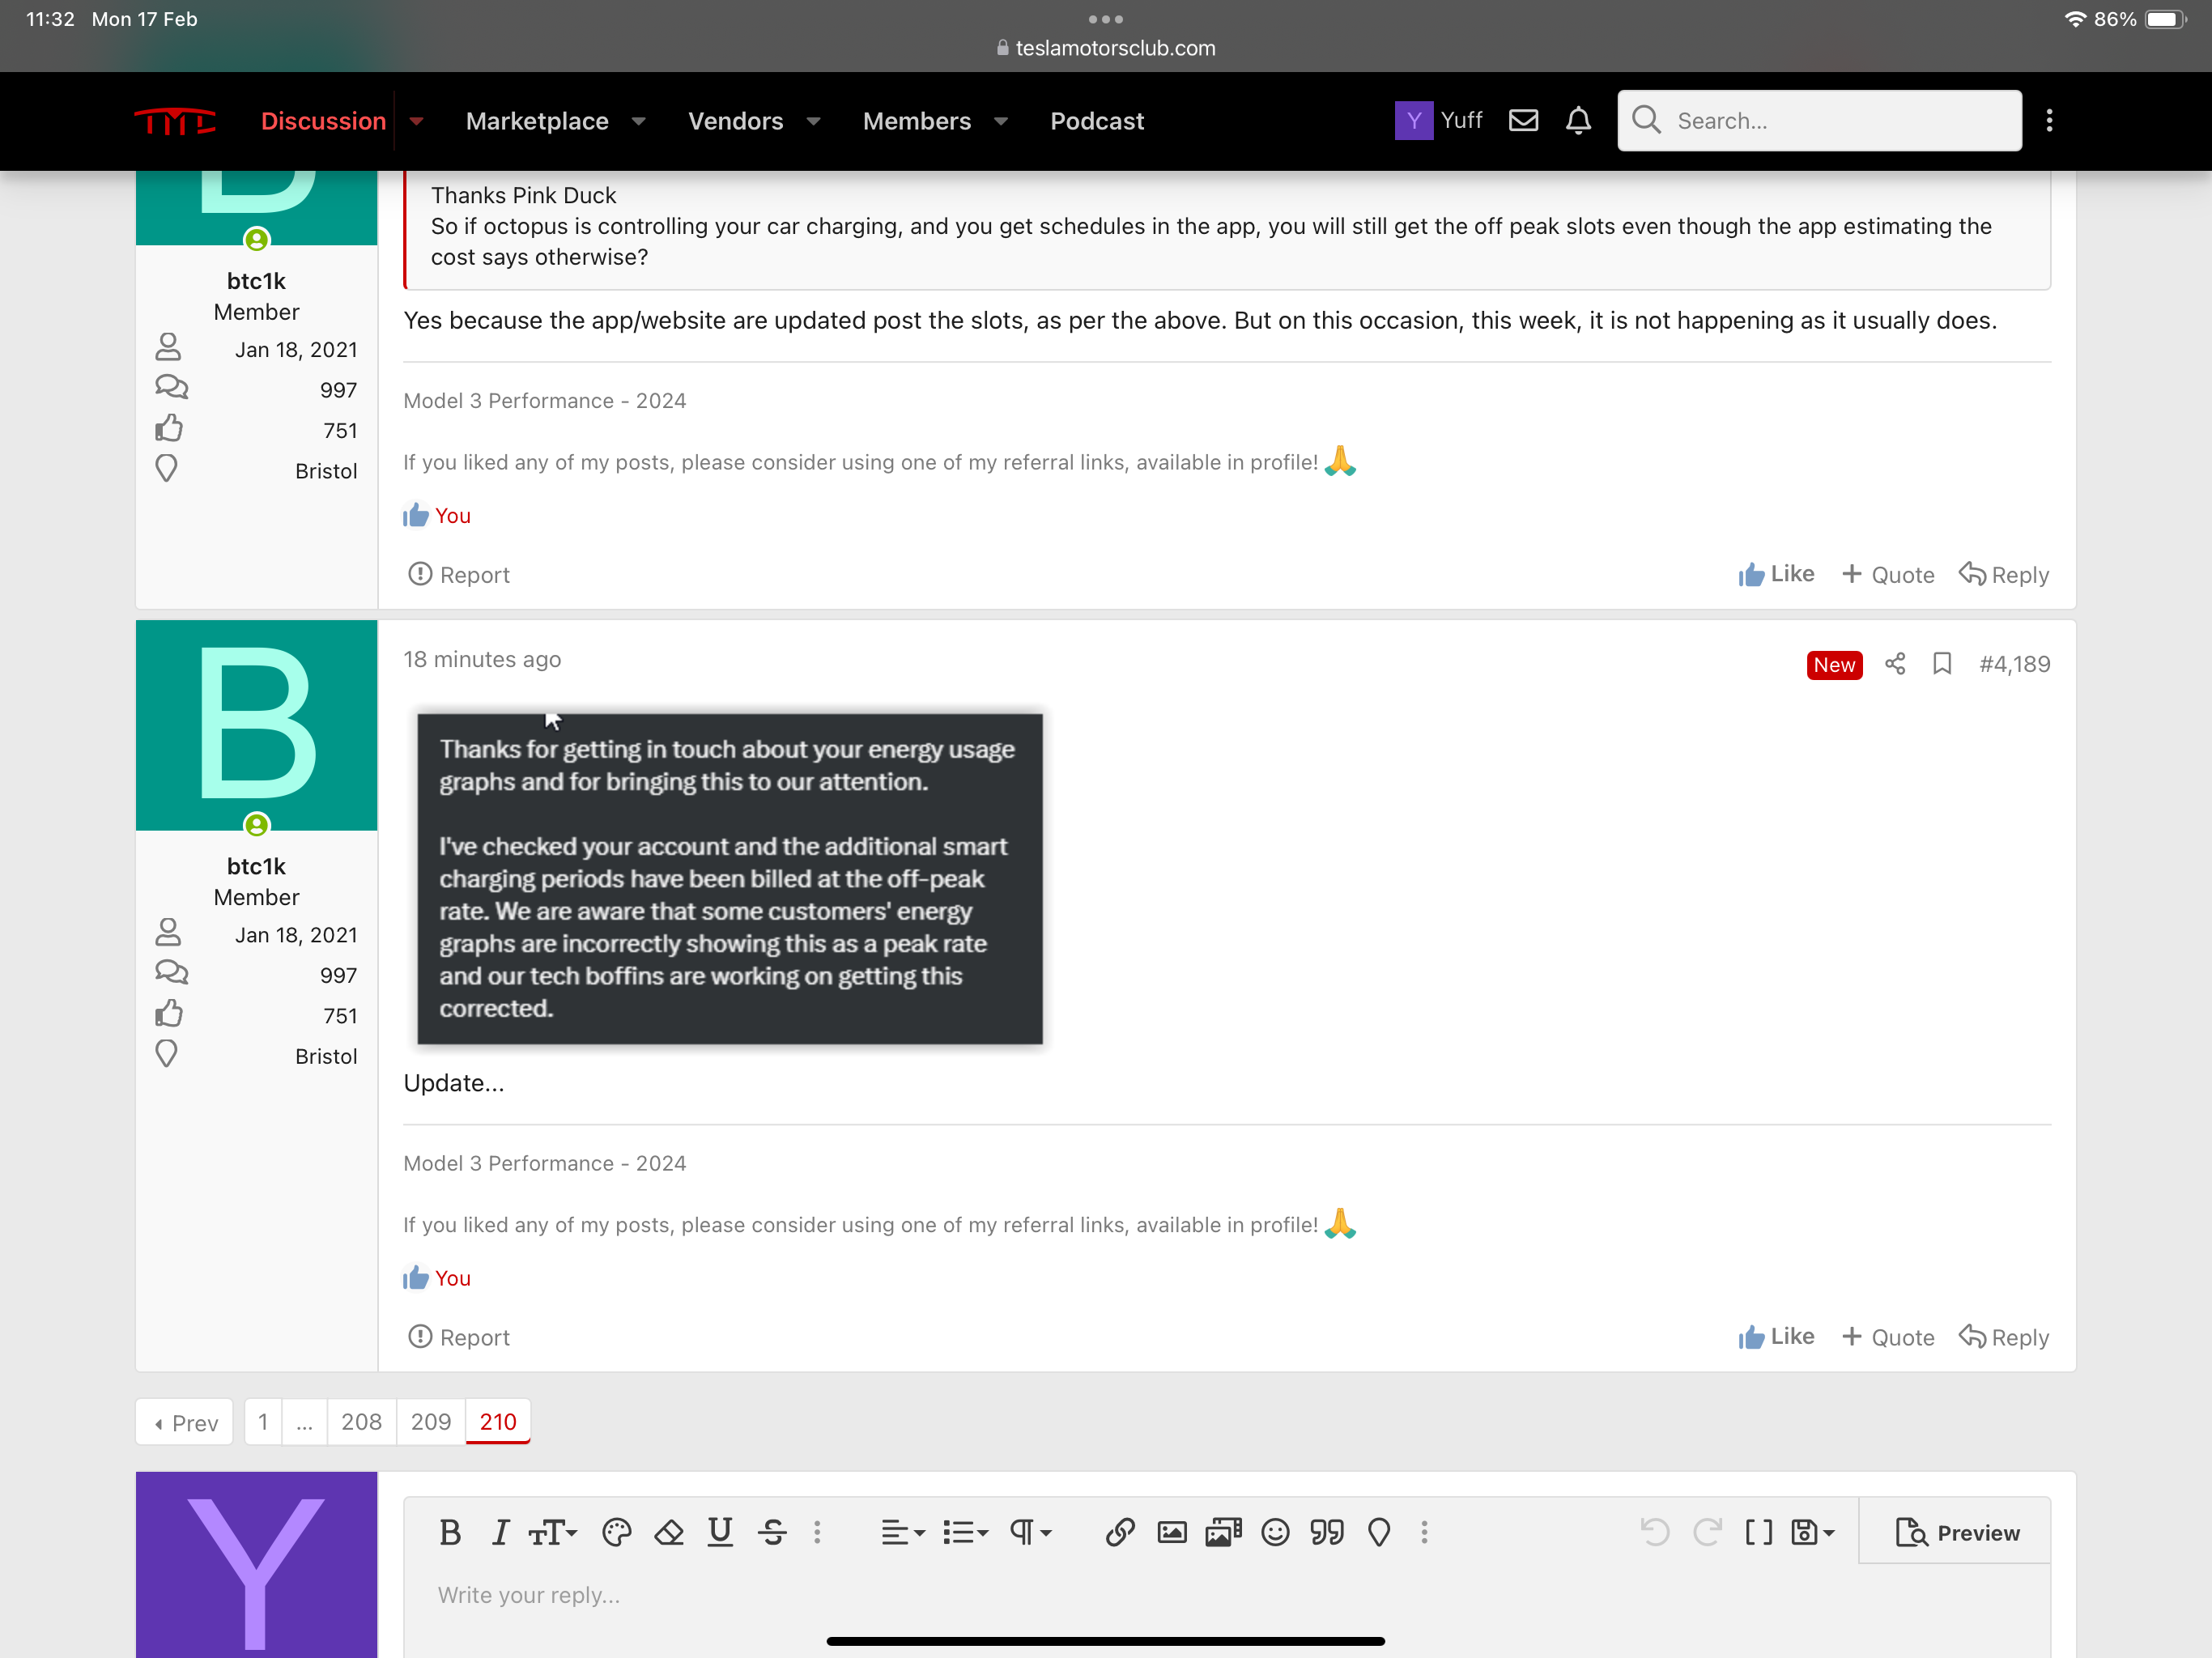Toggle BB code mode brackets icon
This screenshot has width=2212, height=1658.
1759,1532
